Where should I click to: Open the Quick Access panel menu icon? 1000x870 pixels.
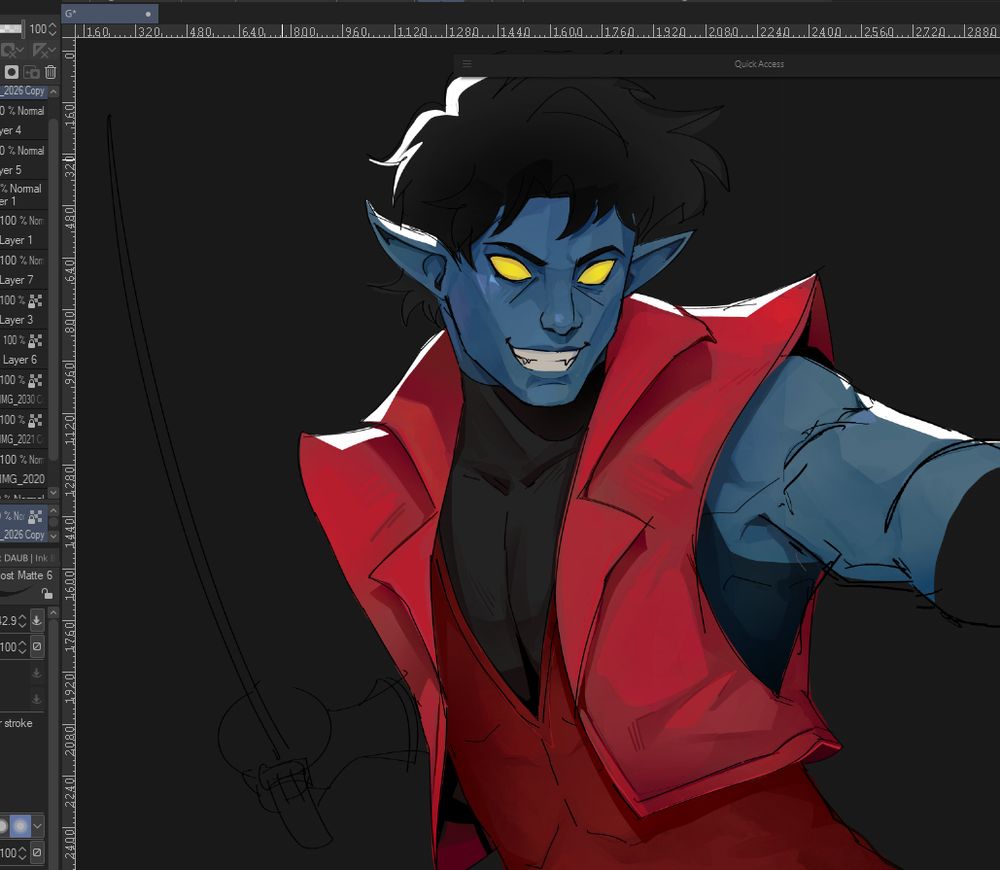(x=467, y=63)
